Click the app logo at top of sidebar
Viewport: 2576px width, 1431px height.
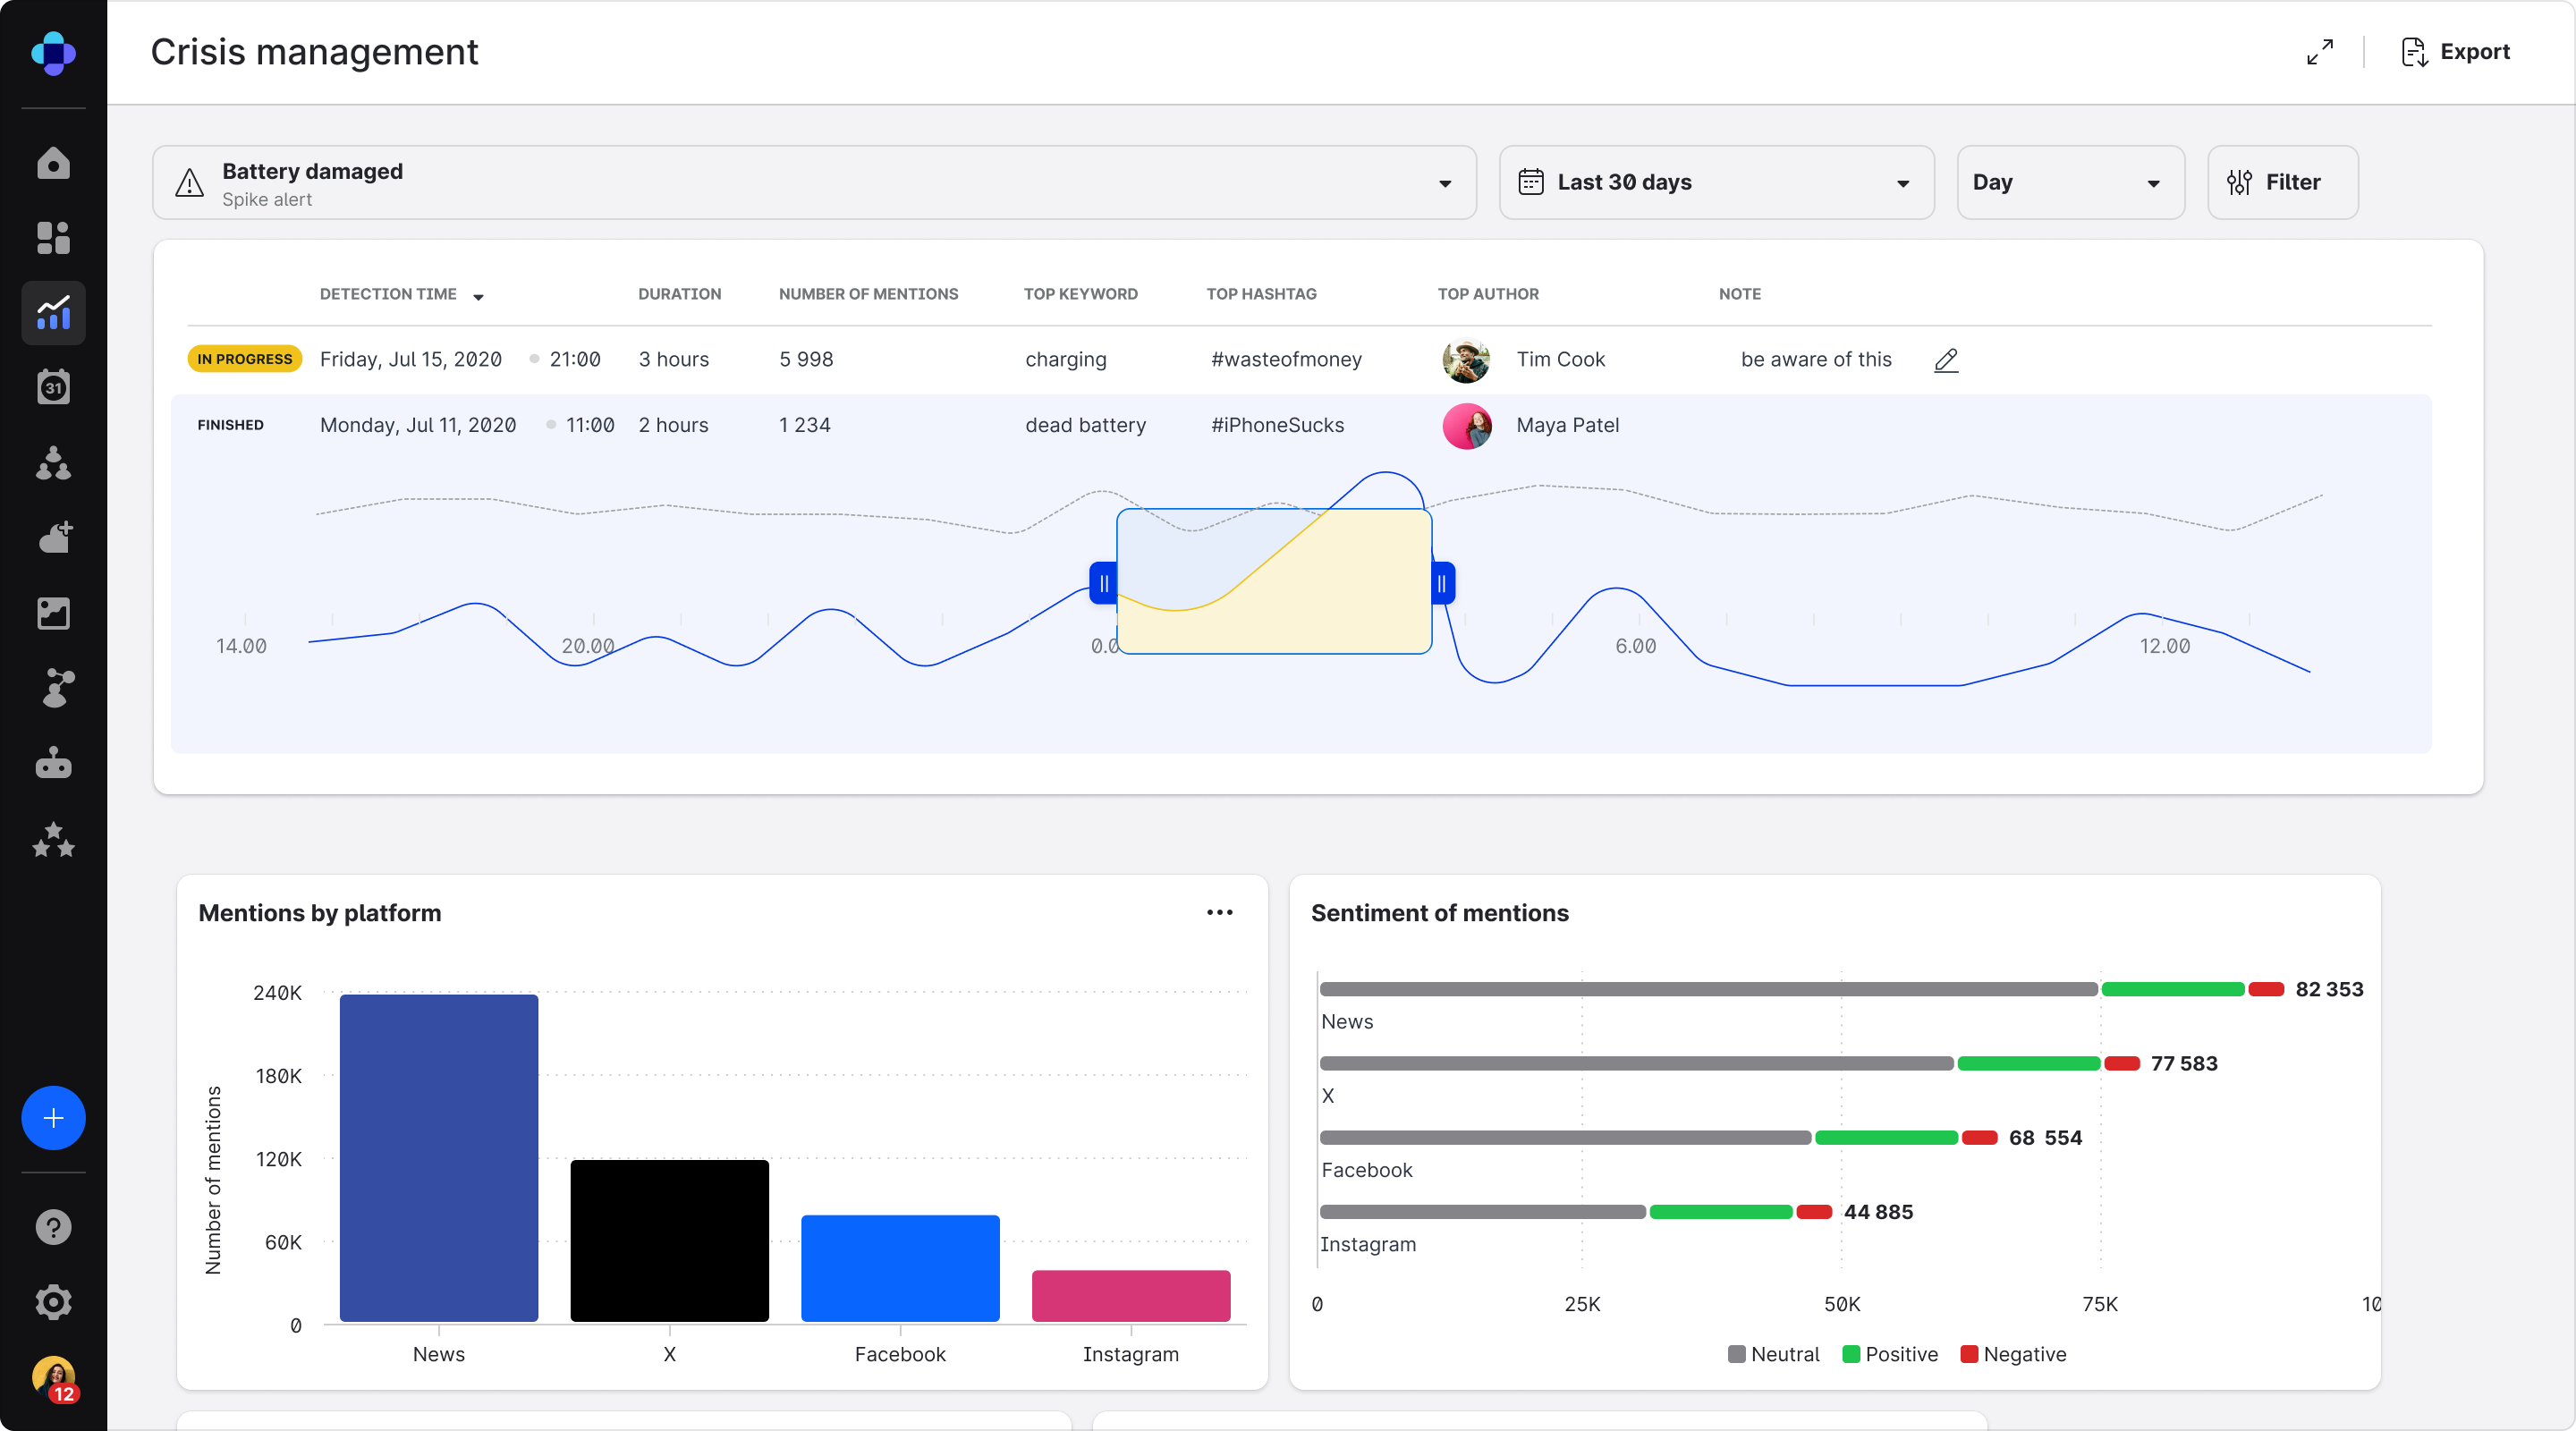[53, 53]
